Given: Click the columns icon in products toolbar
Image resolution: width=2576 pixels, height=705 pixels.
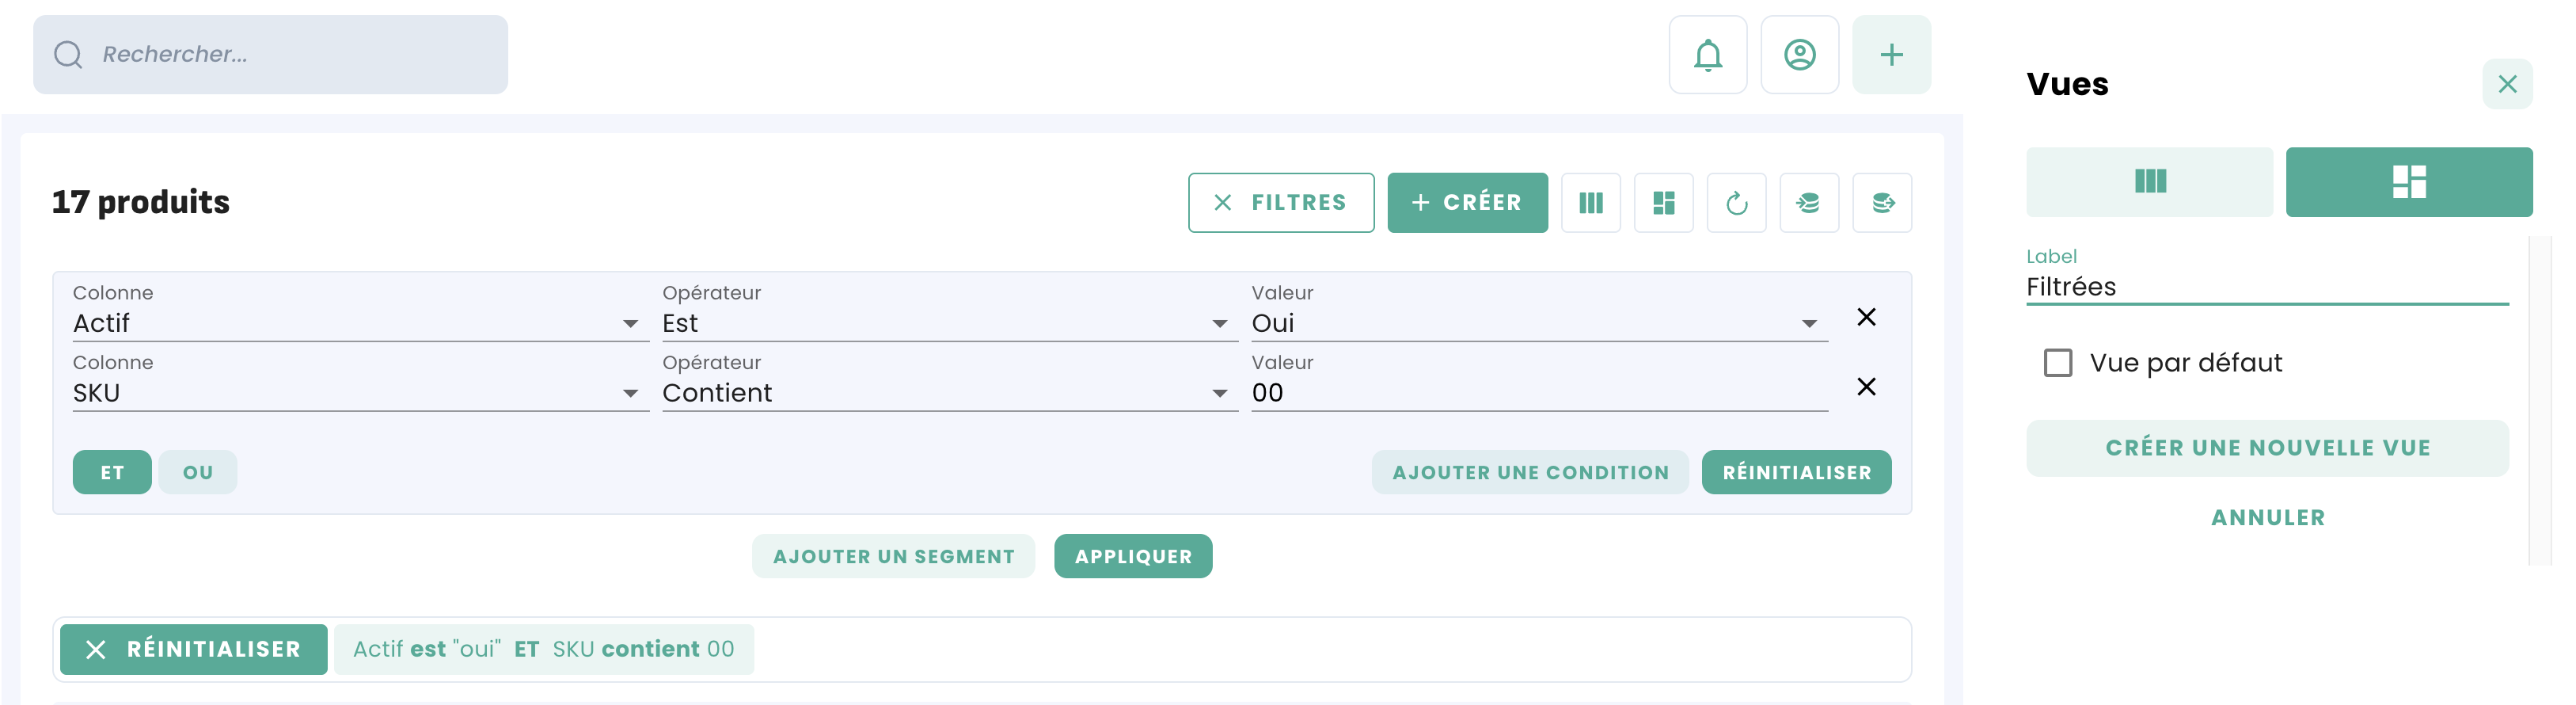Looking at the screenshot, I should [x=1590, y=203].
